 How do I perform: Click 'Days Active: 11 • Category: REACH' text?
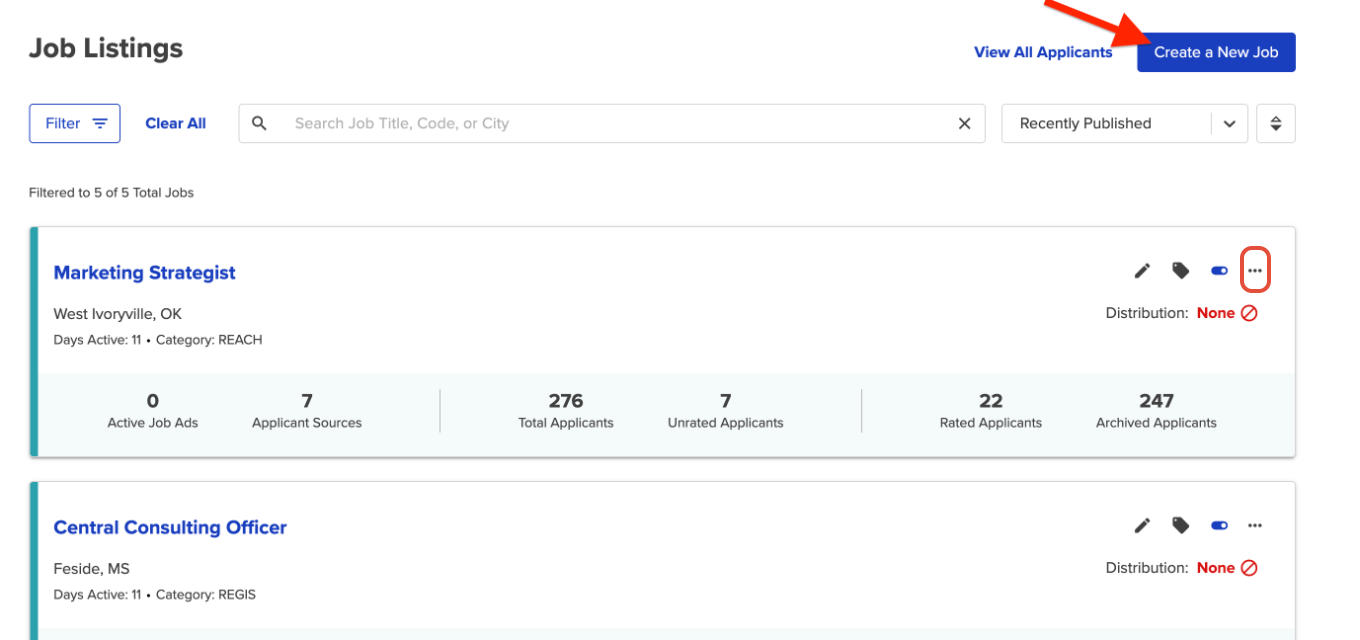158,340
